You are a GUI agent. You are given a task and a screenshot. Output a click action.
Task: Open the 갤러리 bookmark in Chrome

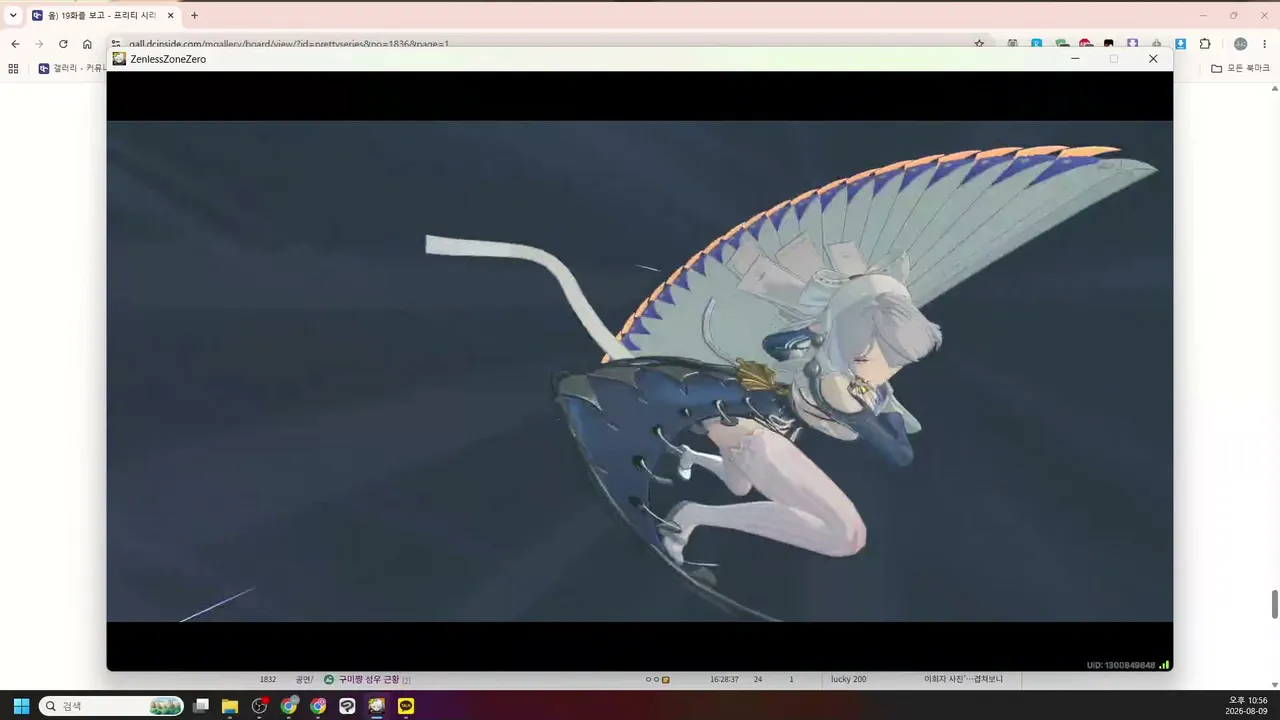tap(73, 68)
